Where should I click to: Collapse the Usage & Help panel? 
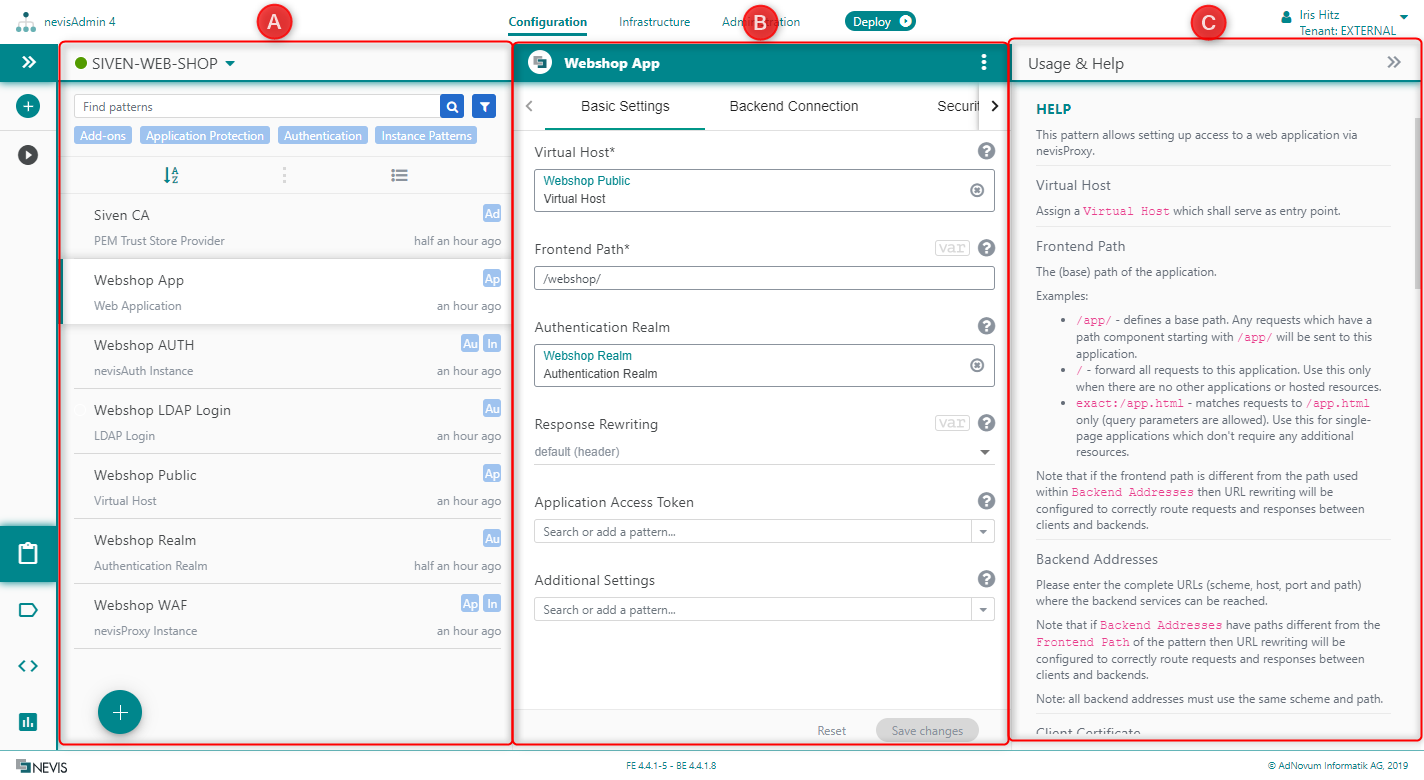point(1394,62)
